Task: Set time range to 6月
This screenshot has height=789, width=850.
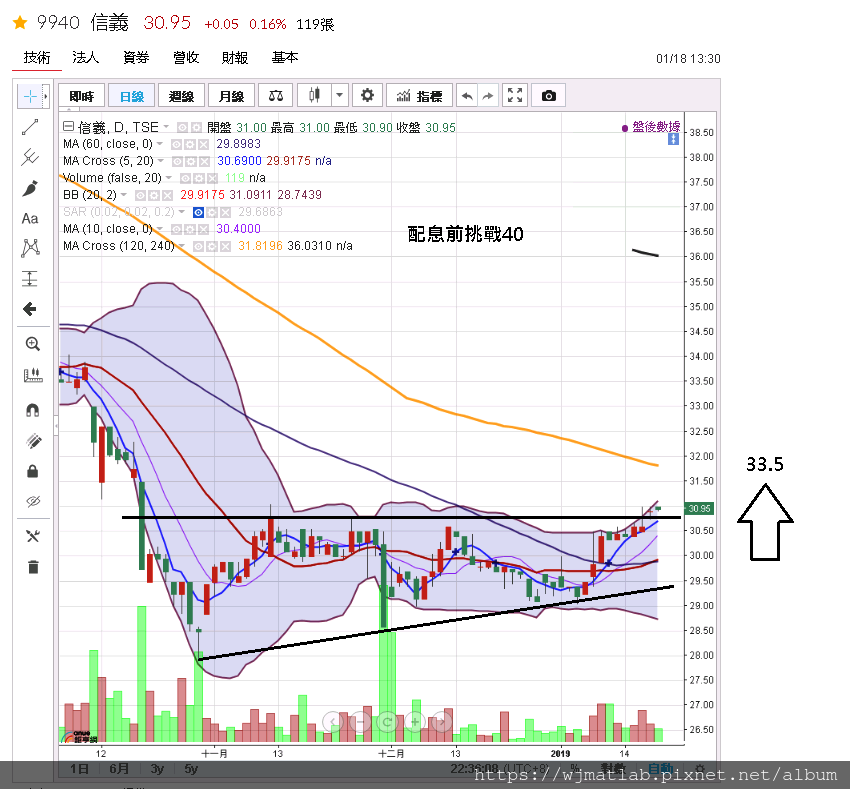Action: pos(119,768)
